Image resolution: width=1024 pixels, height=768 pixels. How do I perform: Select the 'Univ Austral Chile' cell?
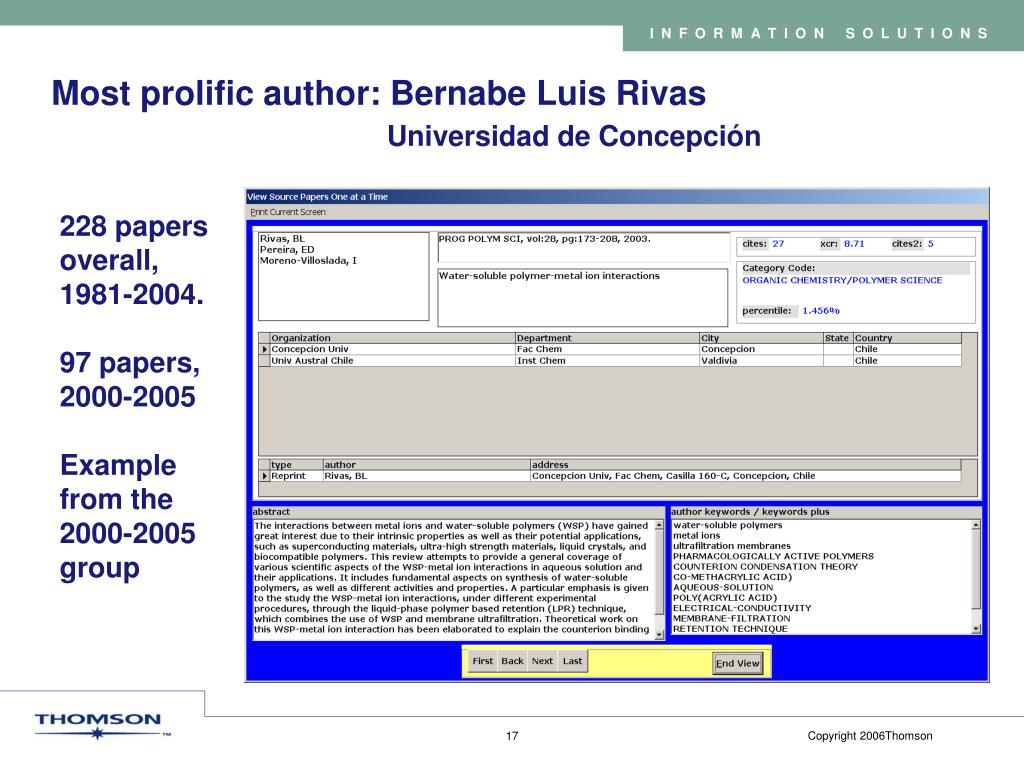pyautogui.click(x=392, y=360)
